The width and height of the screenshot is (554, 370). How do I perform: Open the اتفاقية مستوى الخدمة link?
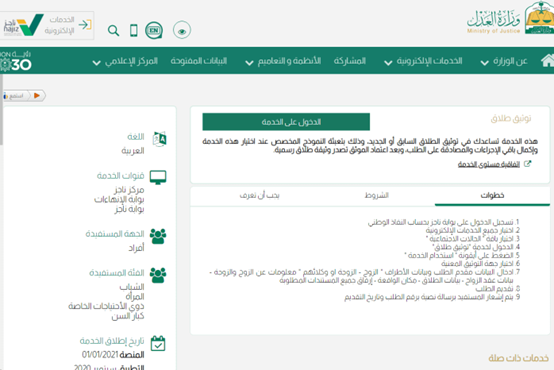(489, 164)
